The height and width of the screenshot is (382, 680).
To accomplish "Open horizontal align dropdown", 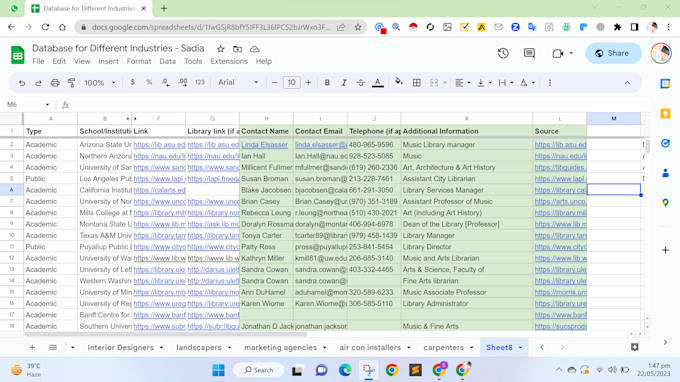I will point(463,82).
